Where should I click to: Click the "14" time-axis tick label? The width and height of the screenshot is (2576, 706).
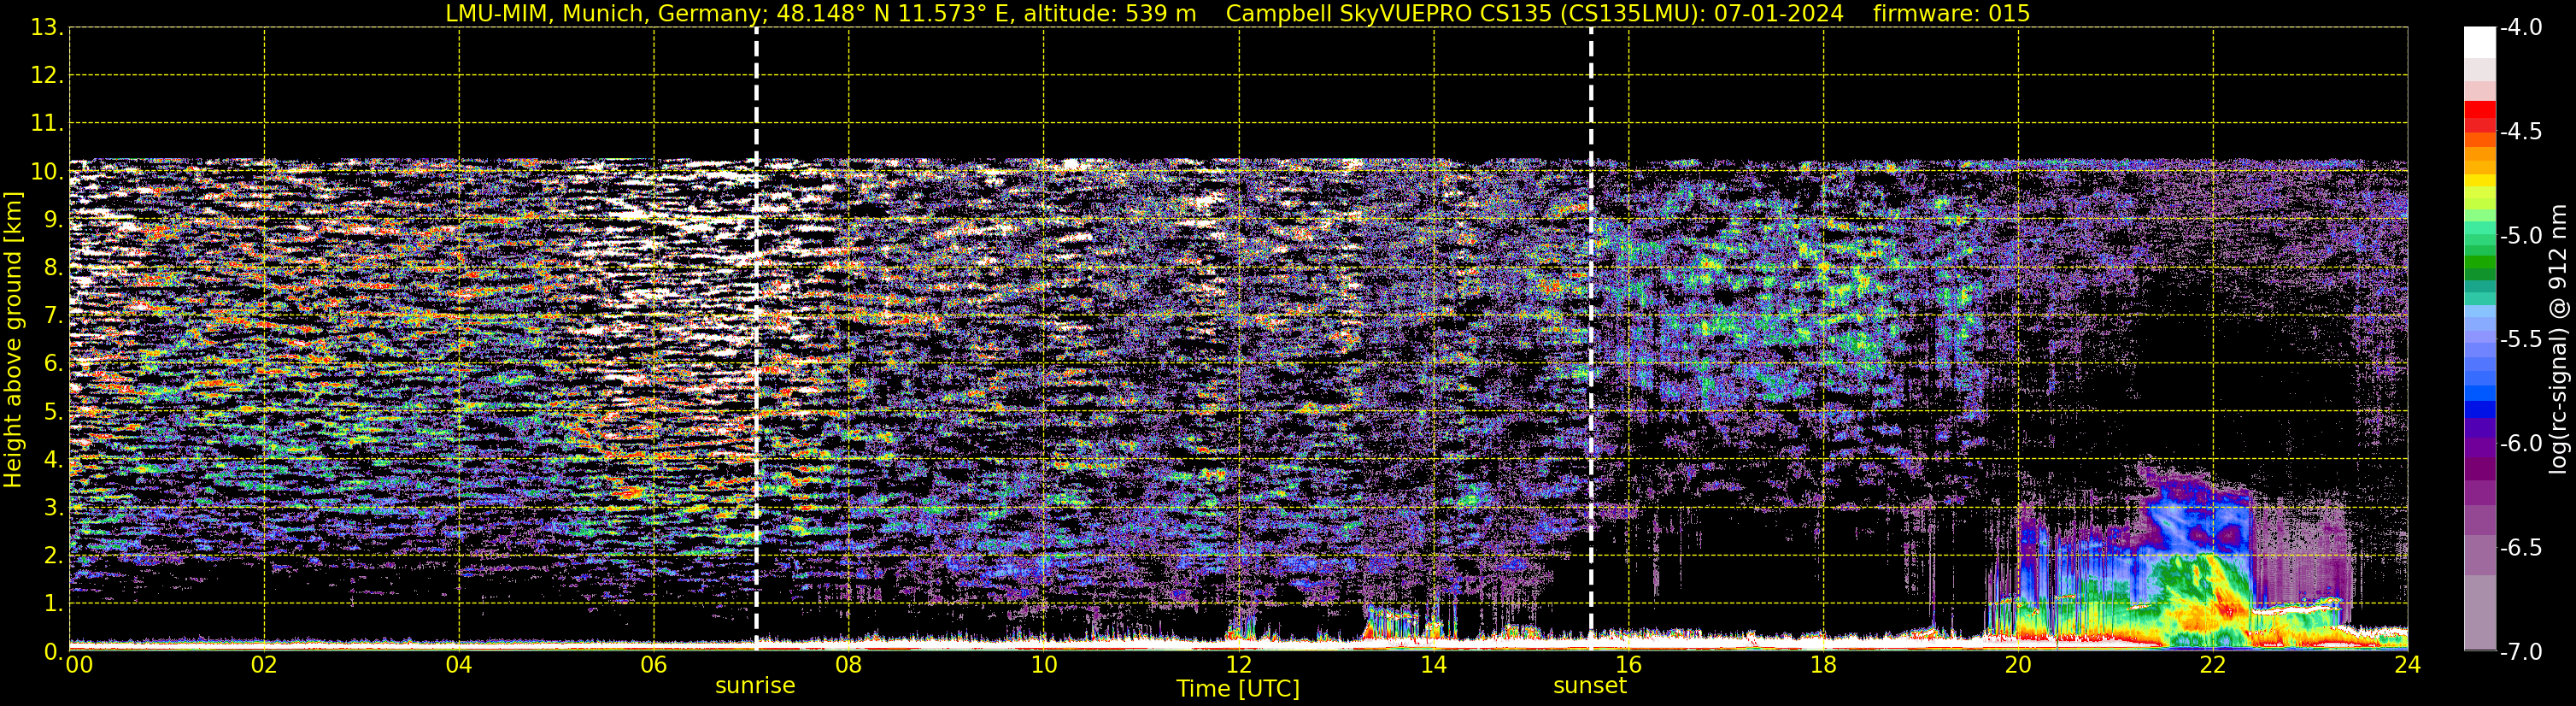pos(1434,665)
